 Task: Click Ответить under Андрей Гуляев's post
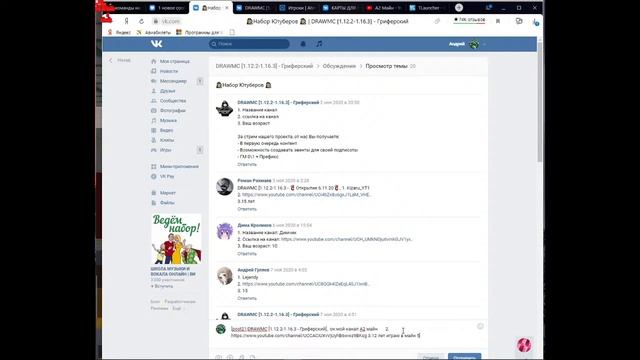247,298
